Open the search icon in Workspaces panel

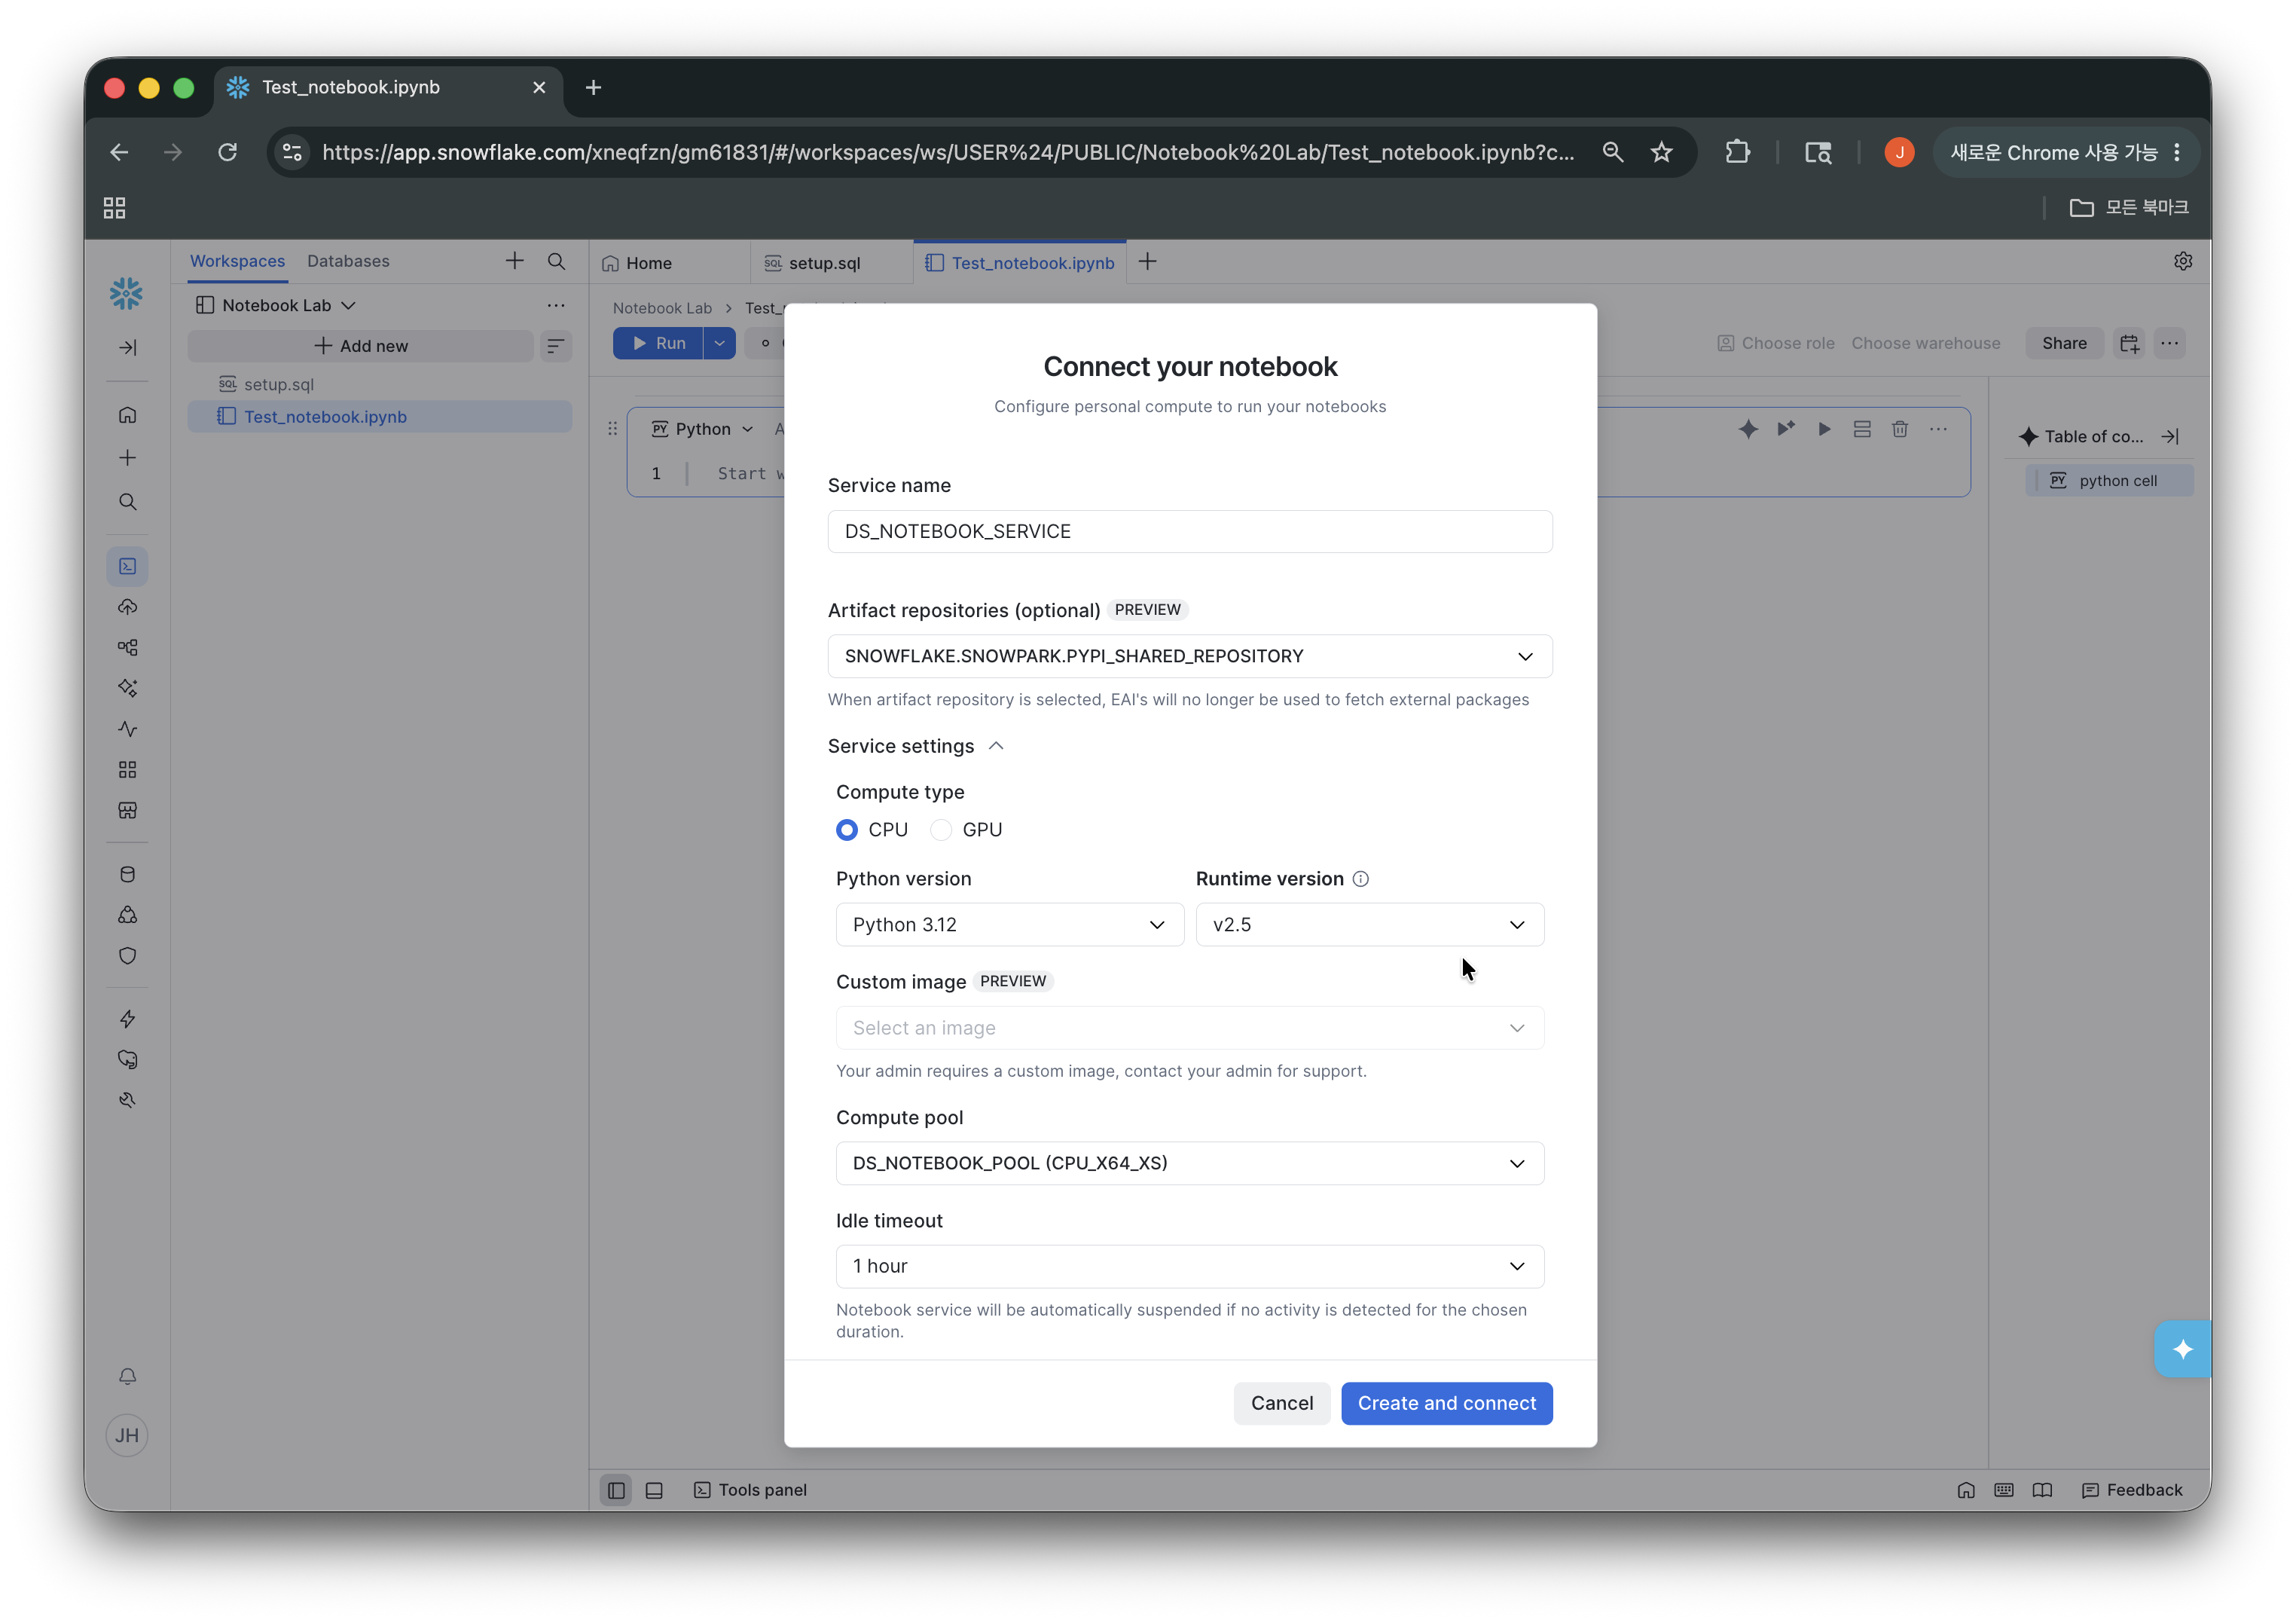tap(556, 261)
